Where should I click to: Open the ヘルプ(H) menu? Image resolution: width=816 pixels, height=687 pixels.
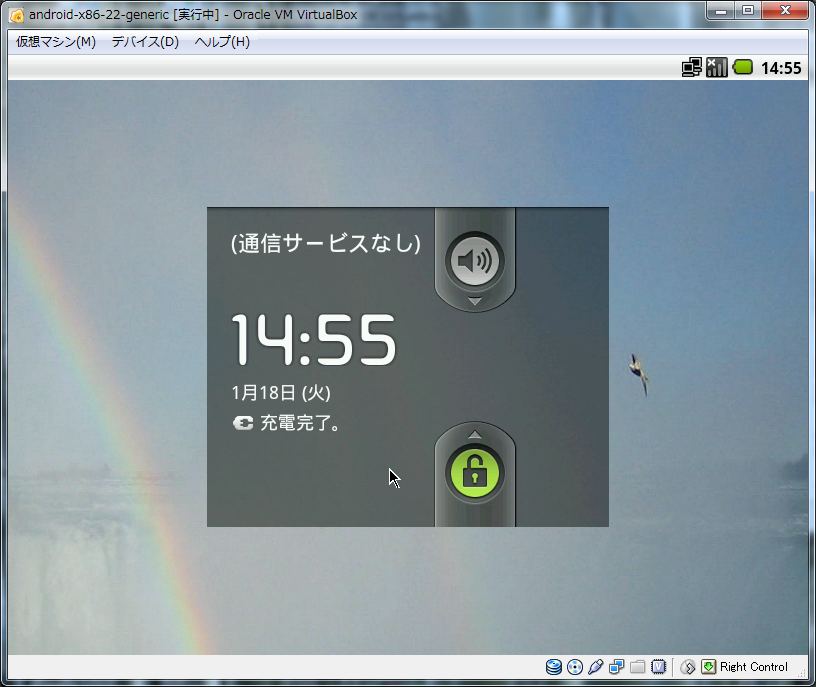tap(222, 42)
